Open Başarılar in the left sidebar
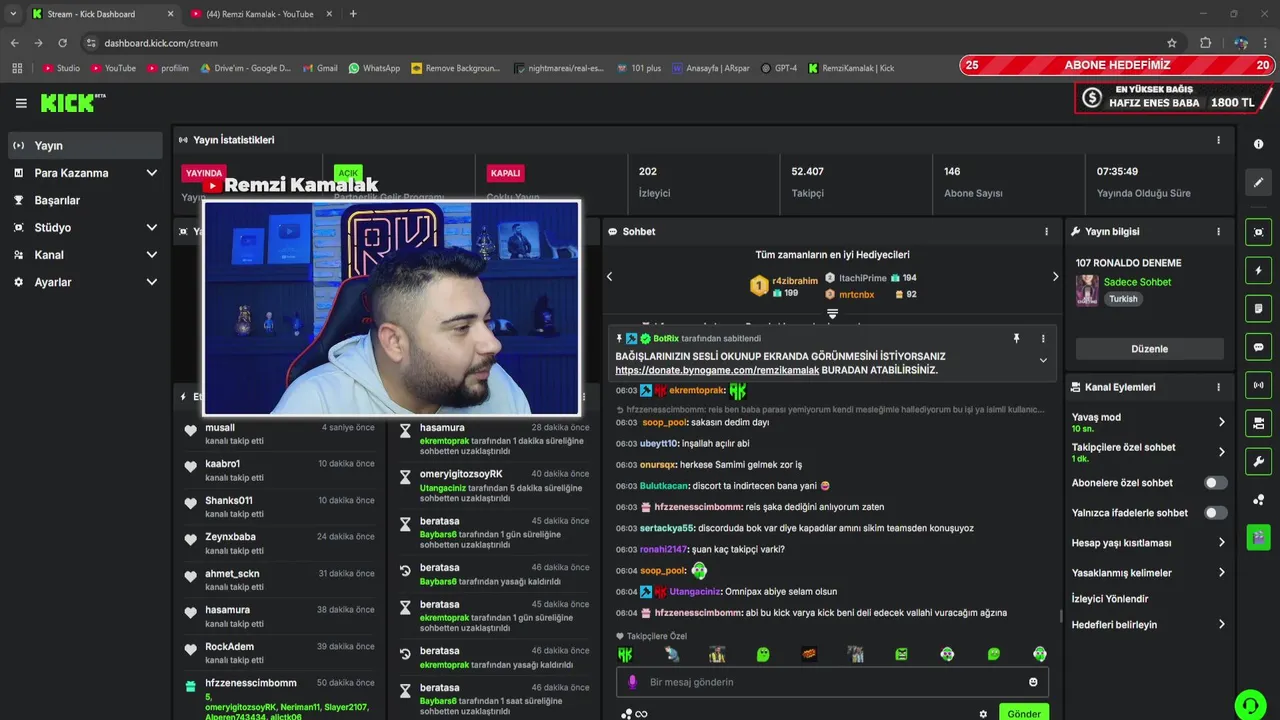Image resolution: width=1280 pixels, height=720 pixels. 84,200
